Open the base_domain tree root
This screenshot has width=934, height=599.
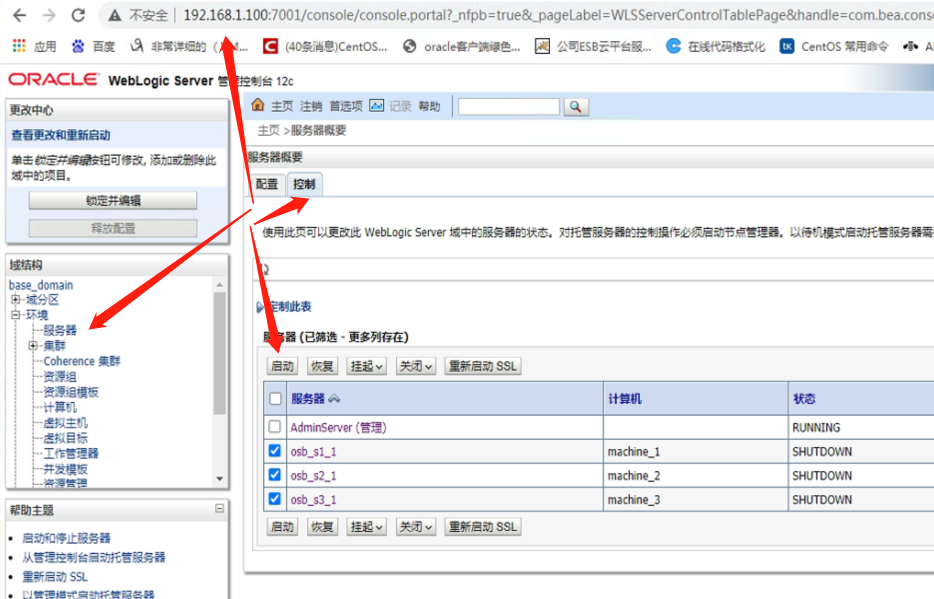coord(41,285)
